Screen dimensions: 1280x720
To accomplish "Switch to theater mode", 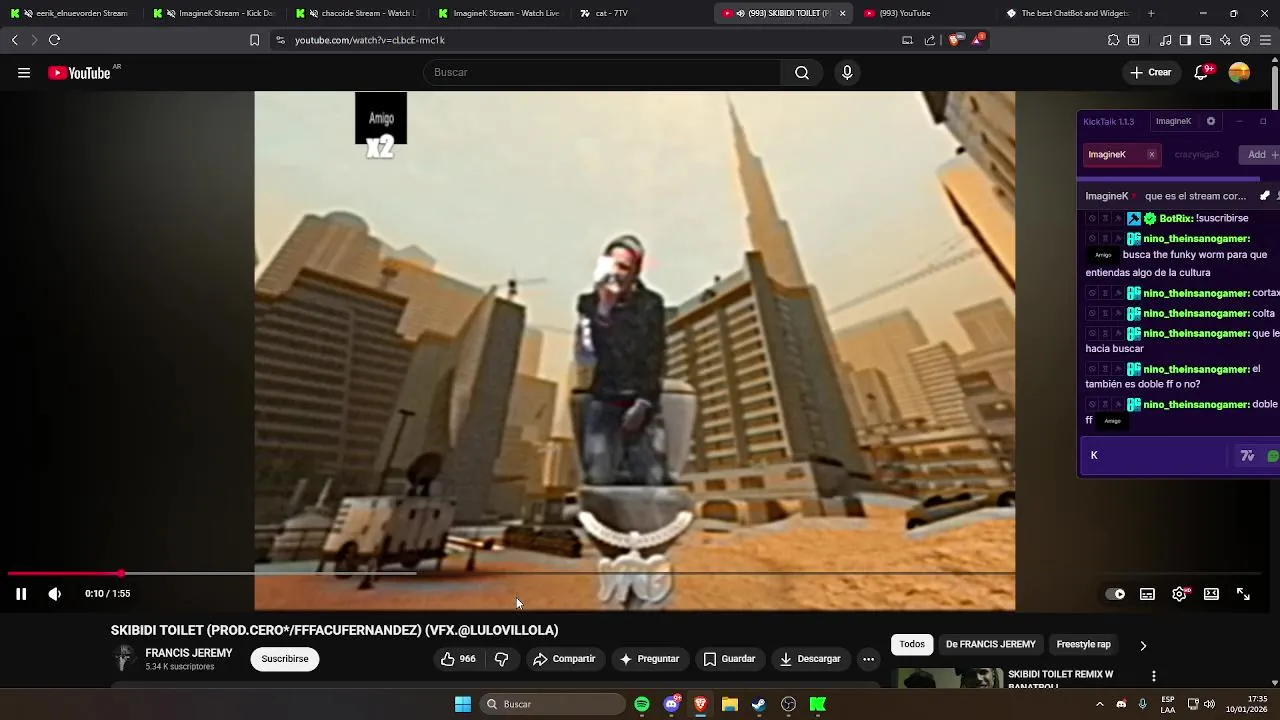I will click(x=1211, y=594).
